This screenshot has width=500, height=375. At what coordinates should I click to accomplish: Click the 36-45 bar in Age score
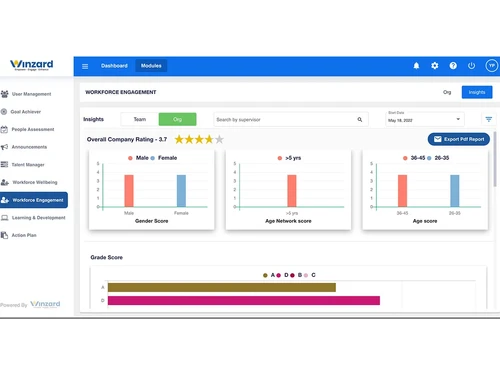[x=402, y=191]
